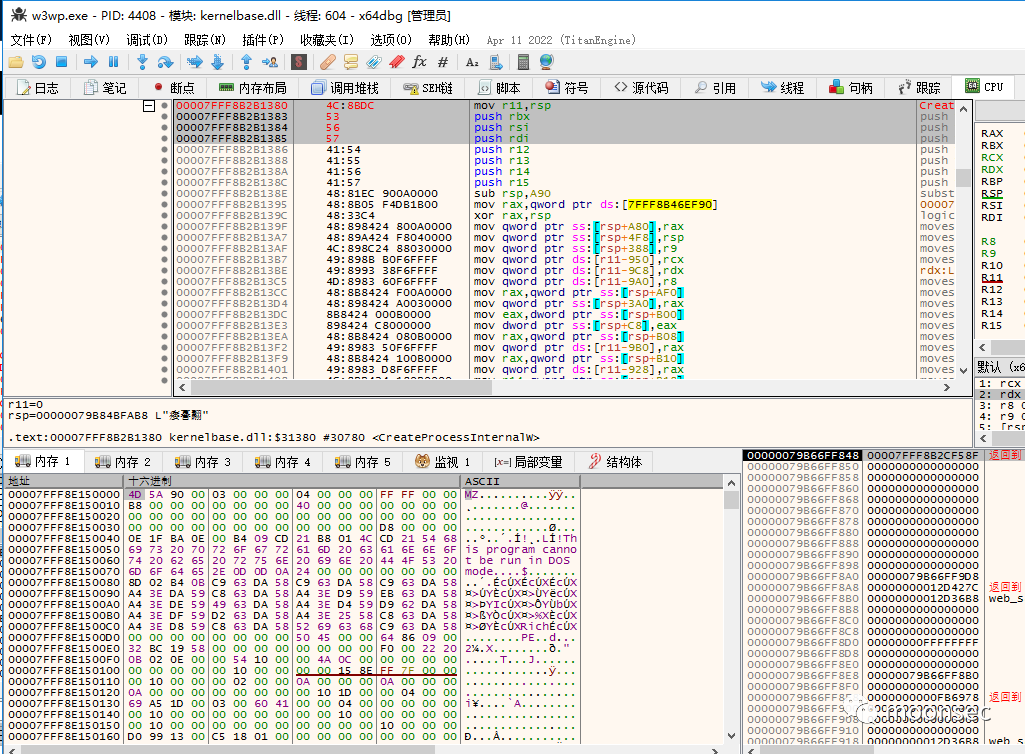Viewport: 1025px width, 754px height.
Task: Toggle breakpoint dot at address 00007FFF8B2B1386
Action: pyautogui.click(x=165, y=150)
